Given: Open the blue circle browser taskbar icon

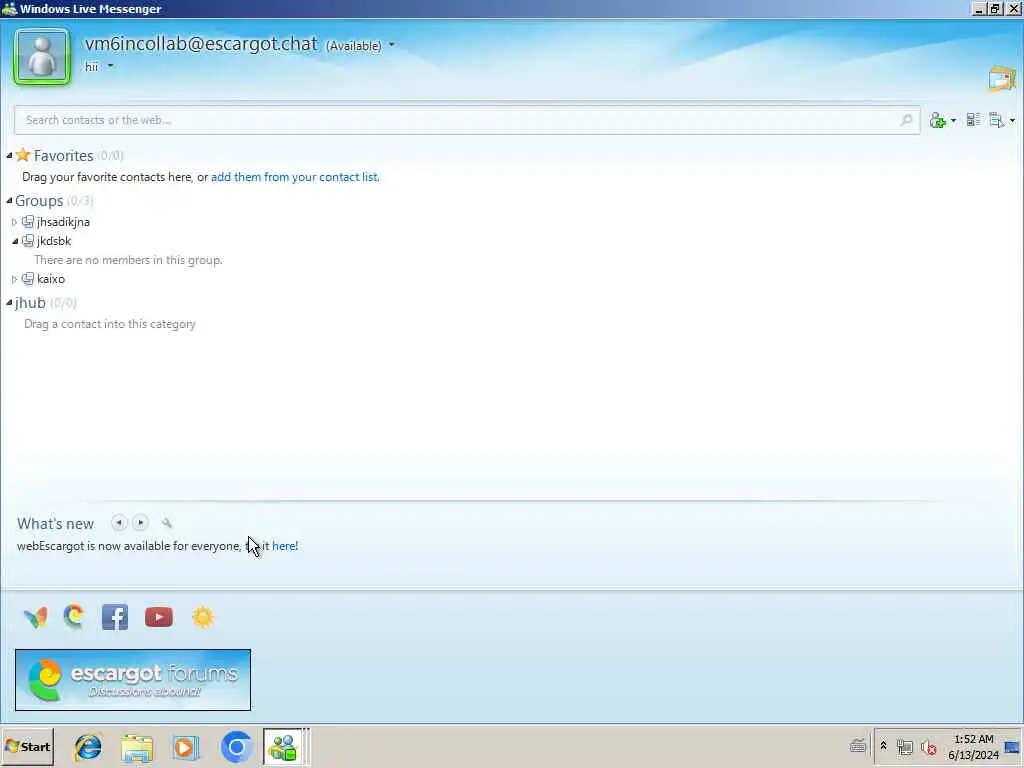Looking at the screenshot, I should (x=236, y=747).
